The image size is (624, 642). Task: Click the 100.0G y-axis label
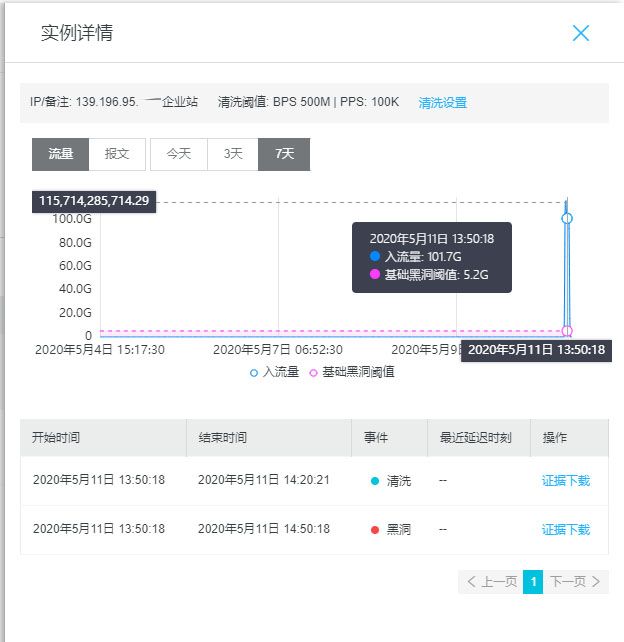[72, 219]
